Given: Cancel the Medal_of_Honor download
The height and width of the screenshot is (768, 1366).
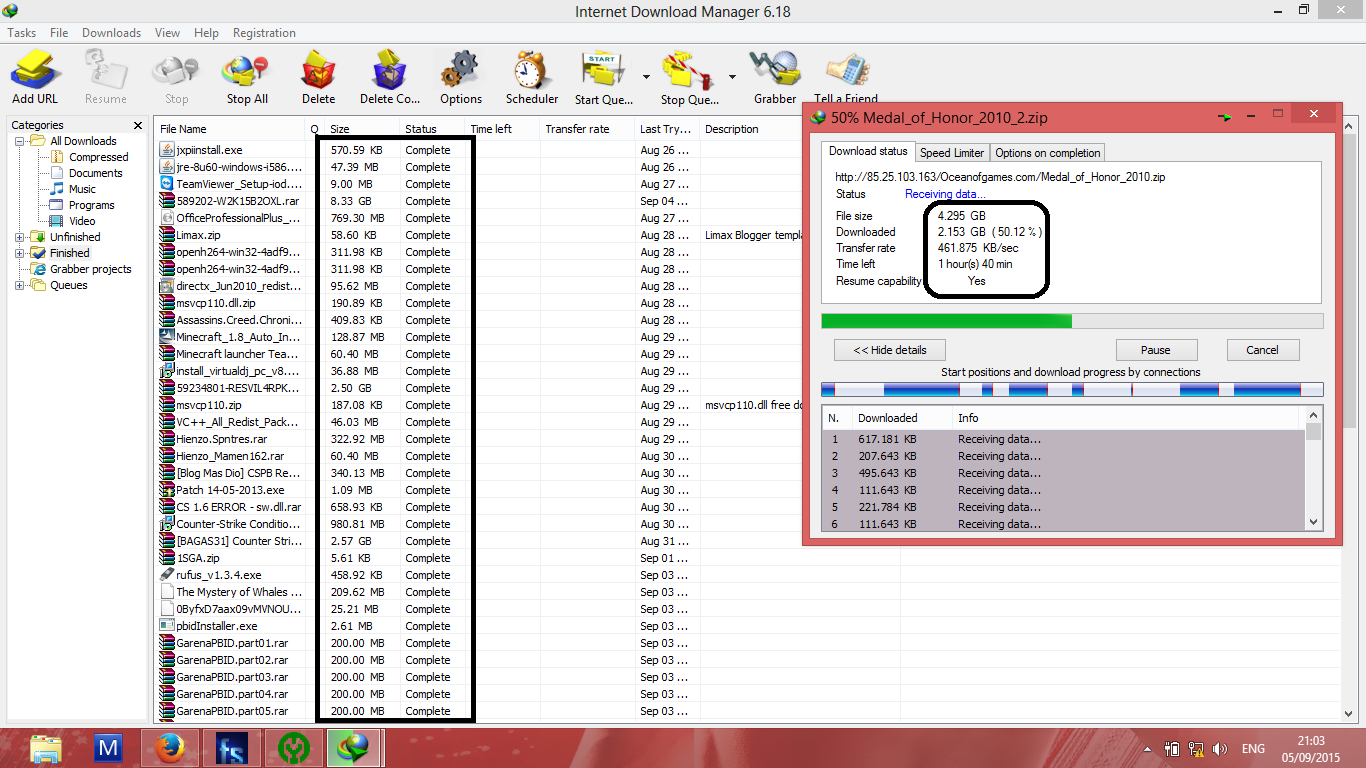Looking at the screenshot, I should (x=1262, y=350).
